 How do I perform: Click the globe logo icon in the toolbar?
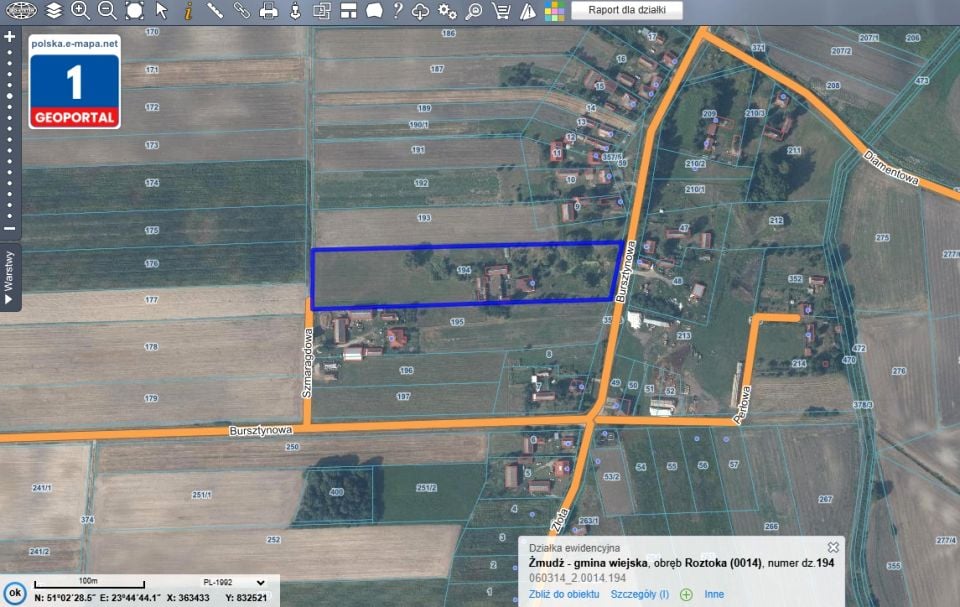point(21,10)
